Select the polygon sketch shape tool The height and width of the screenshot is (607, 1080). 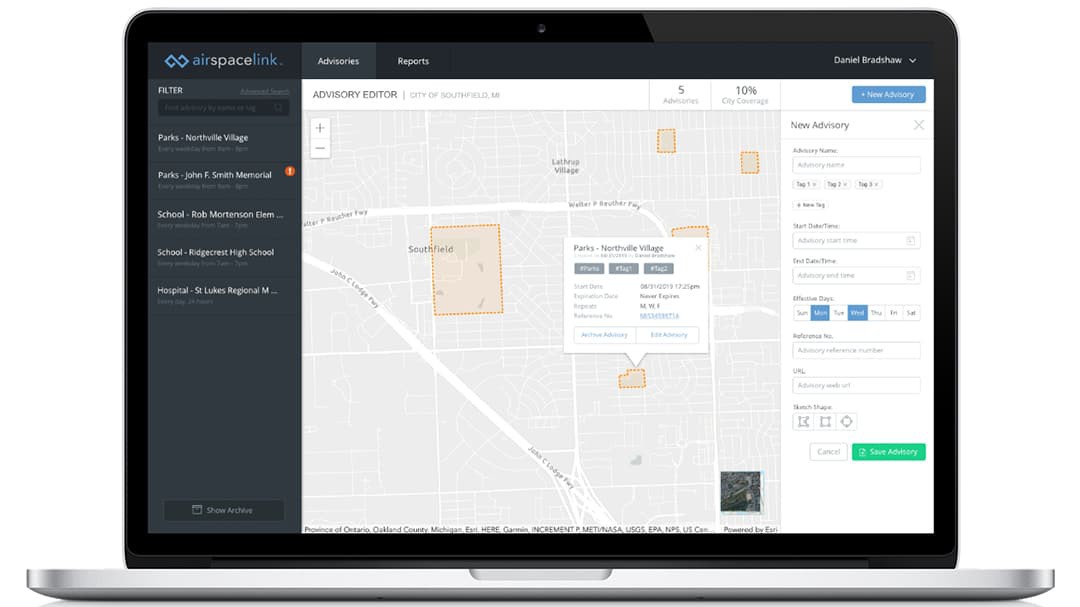click(804, 422)
